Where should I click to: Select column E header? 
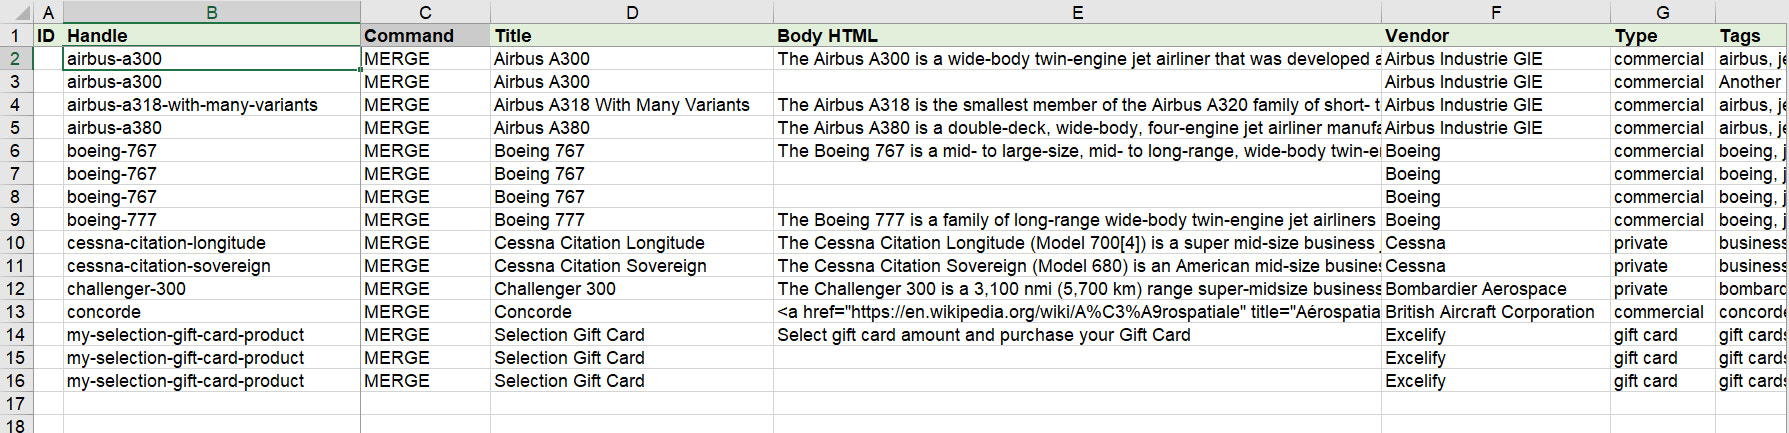[x=1077, y=12]
